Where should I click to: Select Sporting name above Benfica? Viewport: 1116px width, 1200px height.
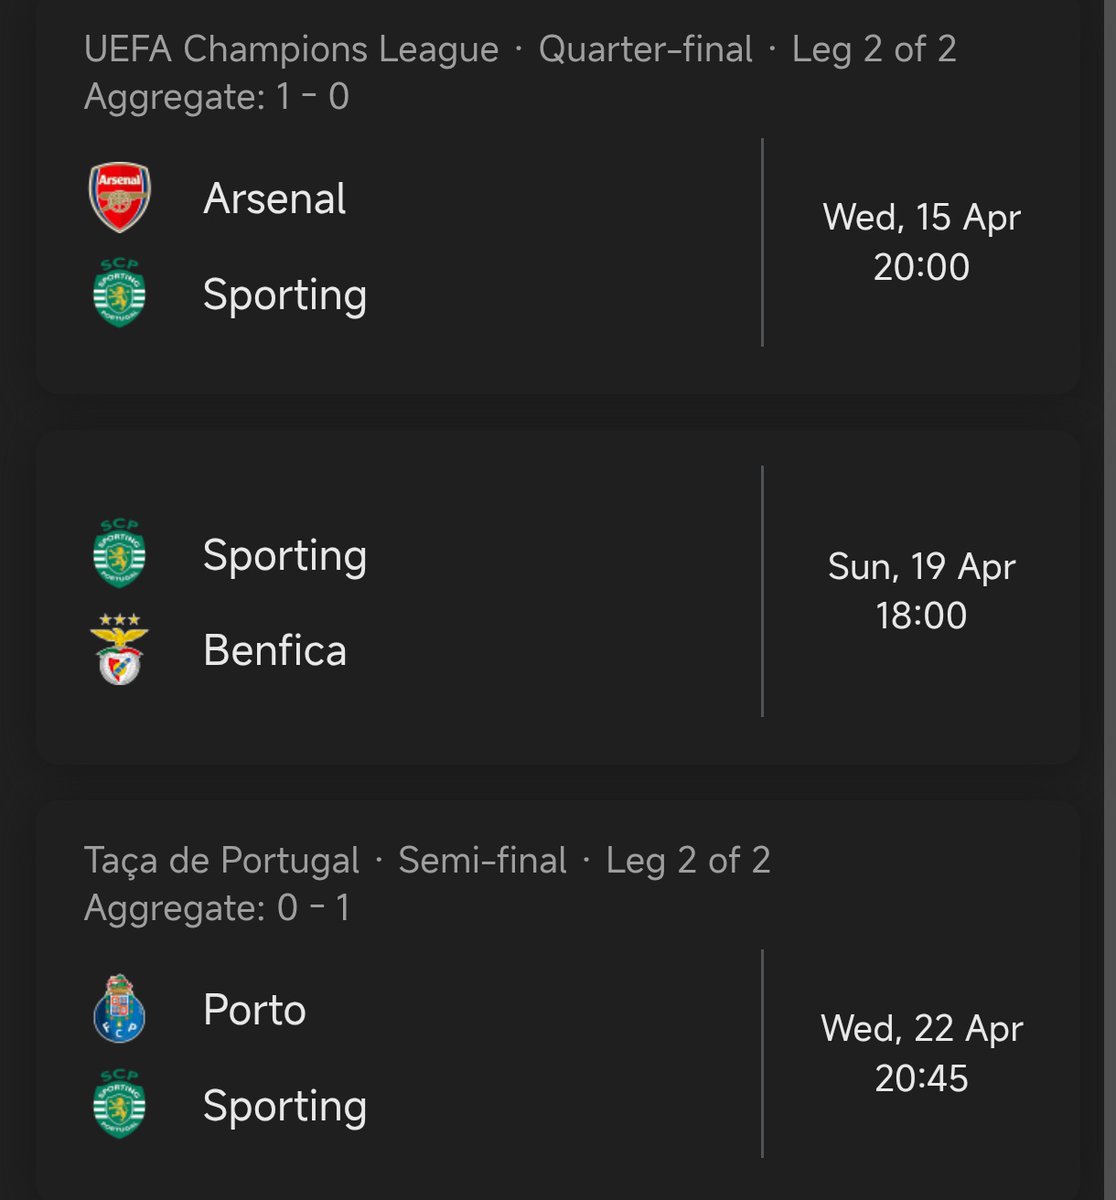tap(284, 555)
